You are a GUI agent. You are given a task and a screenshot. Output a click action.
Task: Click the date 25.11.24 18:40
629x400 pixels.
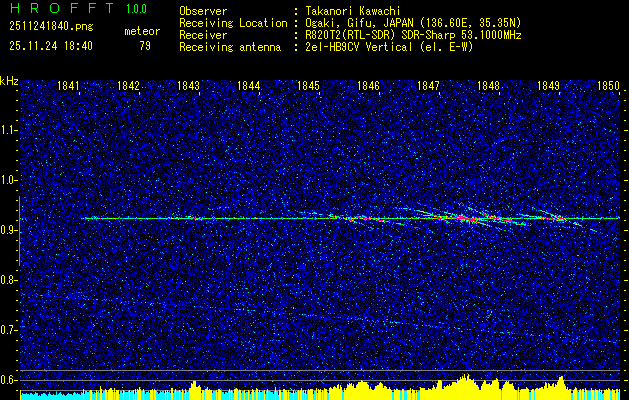(51, 46)
